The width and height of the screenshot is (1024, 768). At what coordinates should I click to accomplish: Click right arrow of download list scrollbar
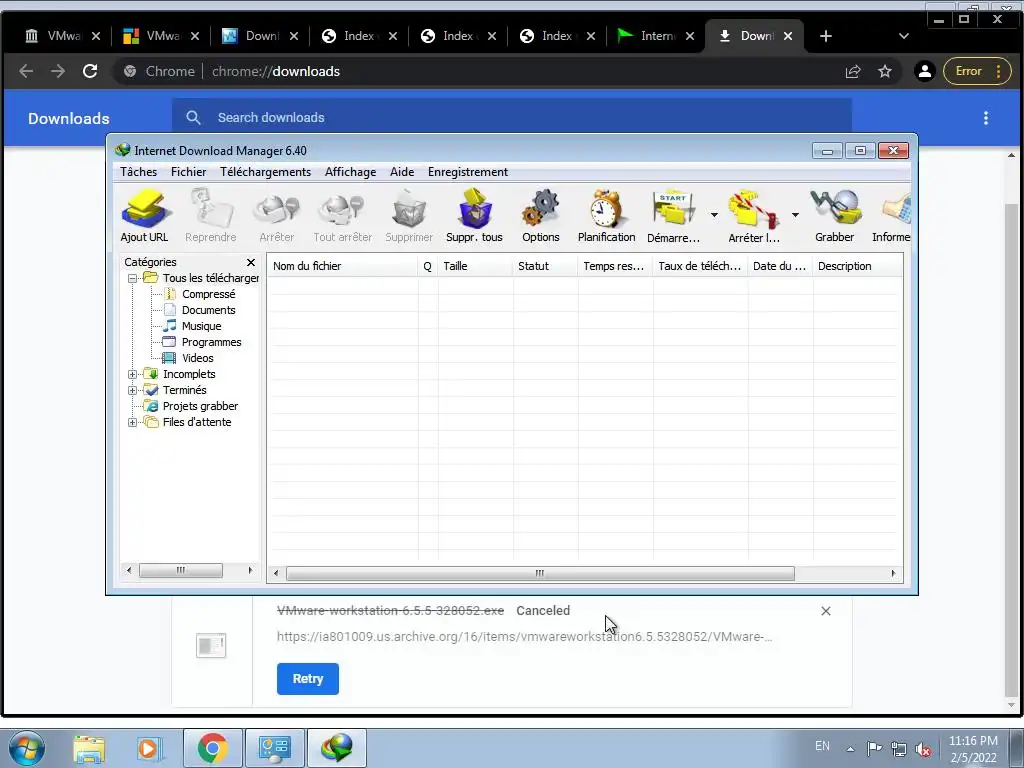(893, 573)
